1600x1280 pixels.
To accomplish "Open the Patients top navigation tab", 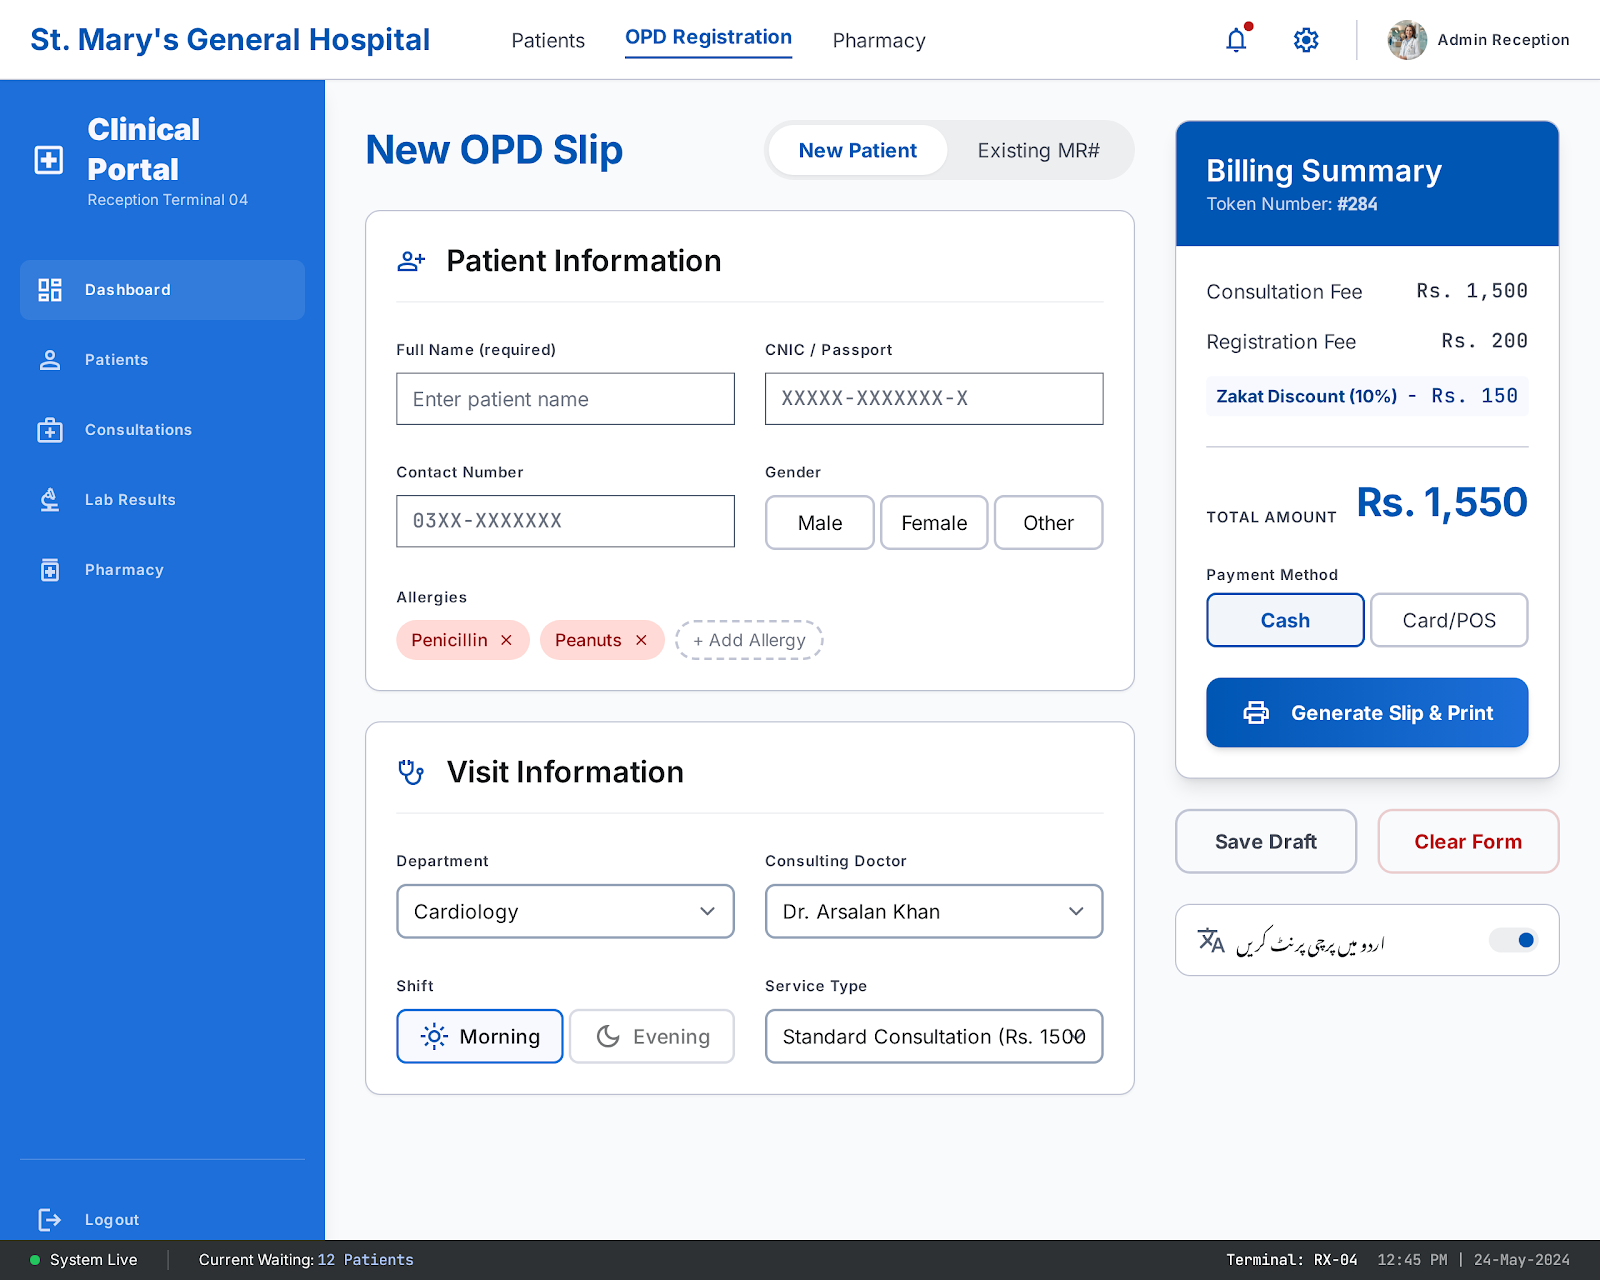I will [548, 41].
